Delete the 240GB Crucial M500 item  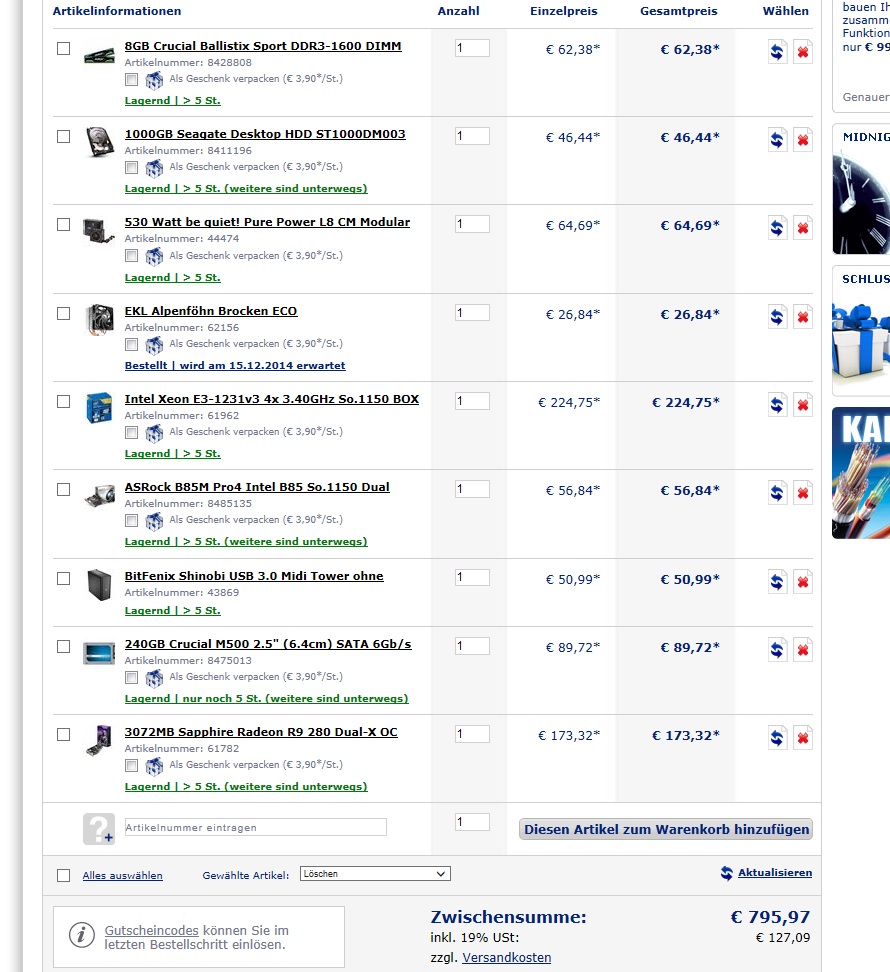803,650
